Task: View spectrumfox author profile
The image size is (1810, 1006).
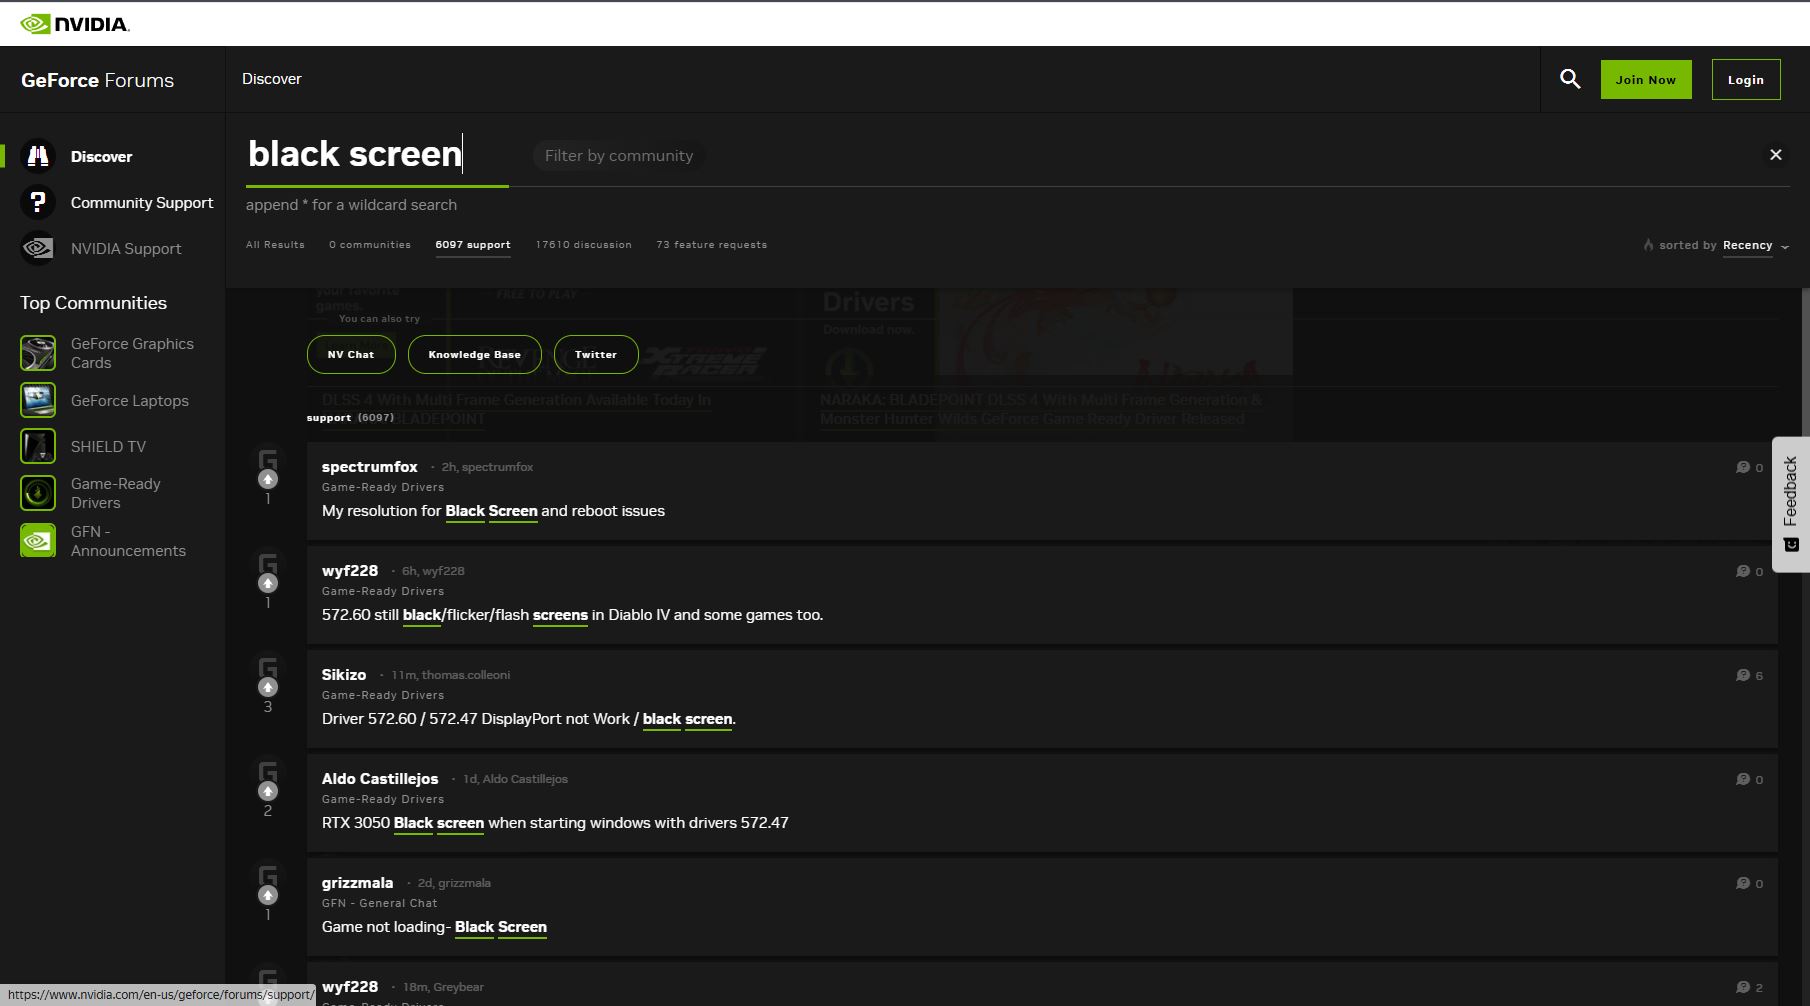Action: tap(370, 467)
